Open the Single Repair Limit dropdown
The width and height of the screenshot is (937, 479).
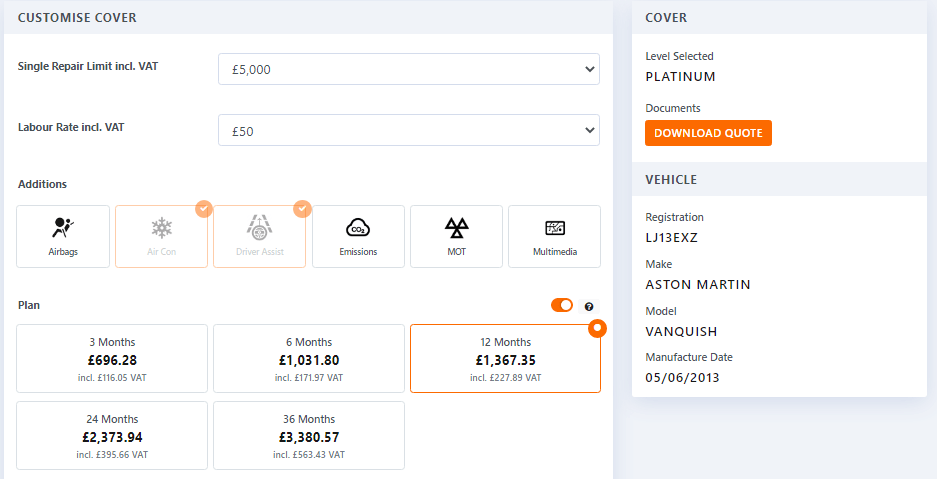(408, 70)
